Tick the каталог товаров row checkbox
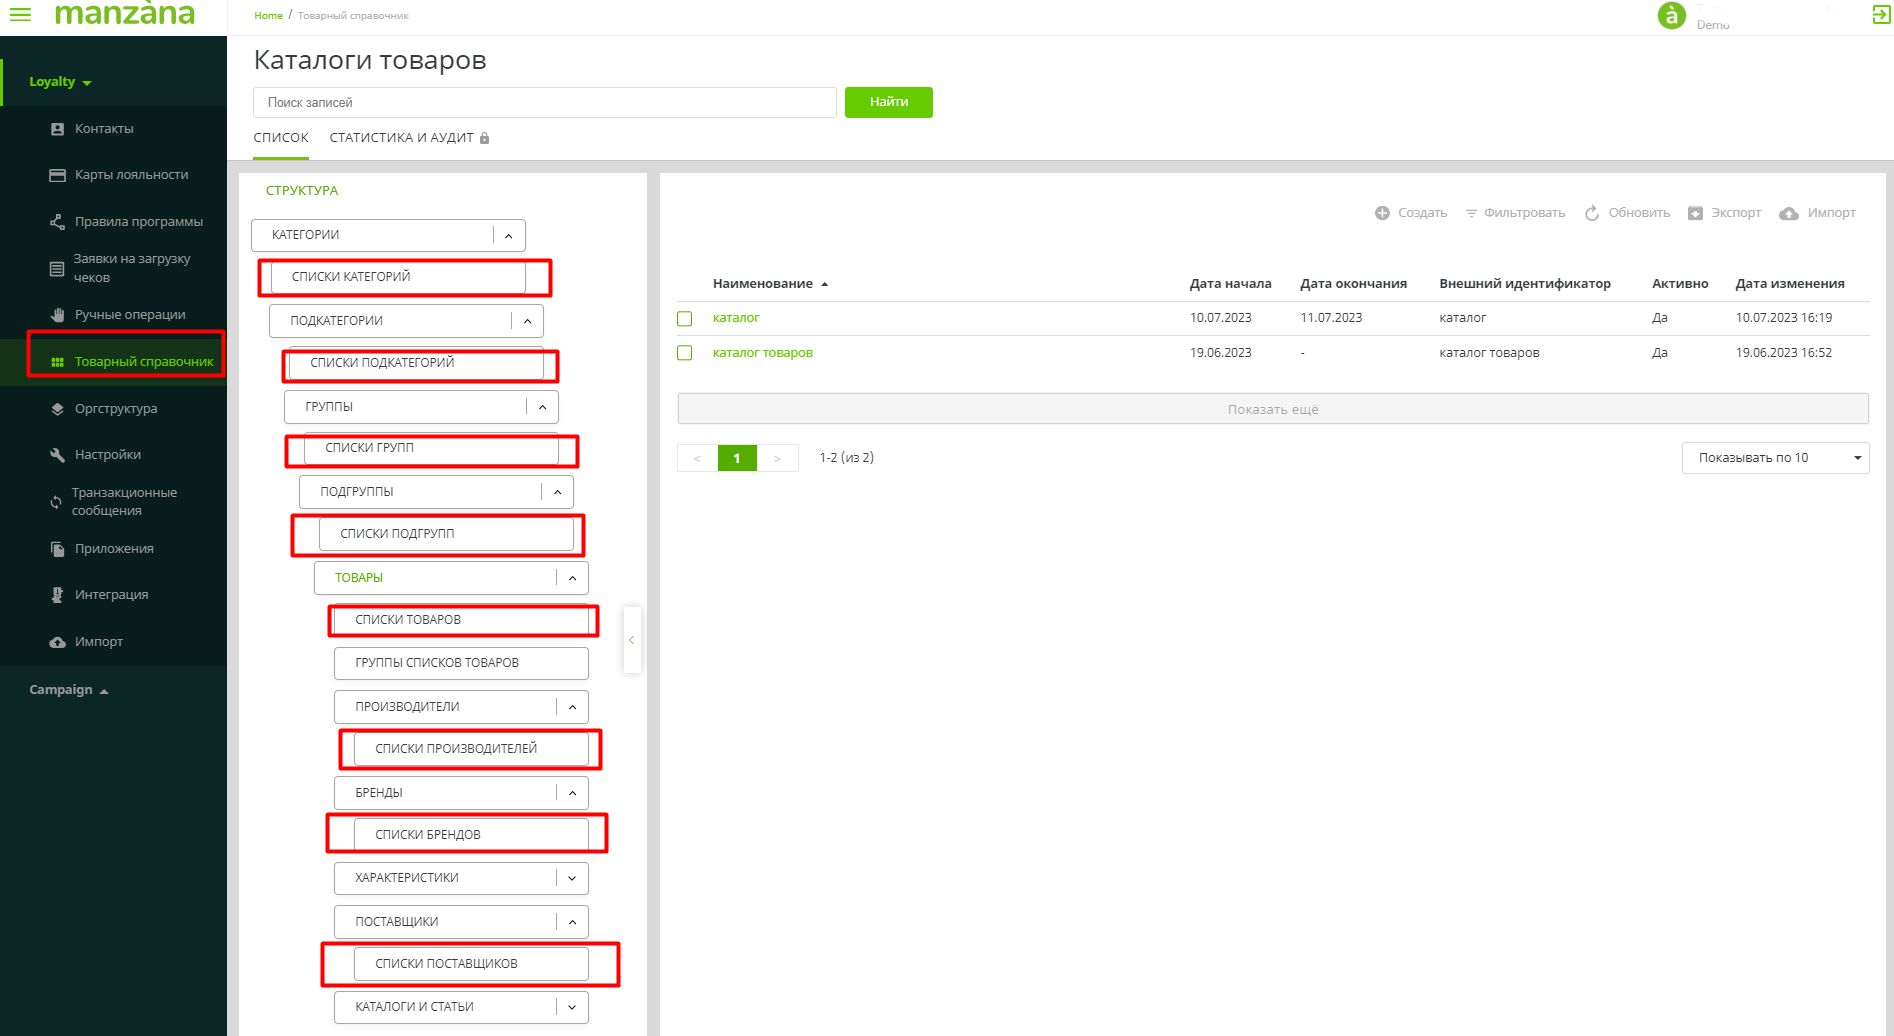The image size is (1894, 1036). (685, 353)
